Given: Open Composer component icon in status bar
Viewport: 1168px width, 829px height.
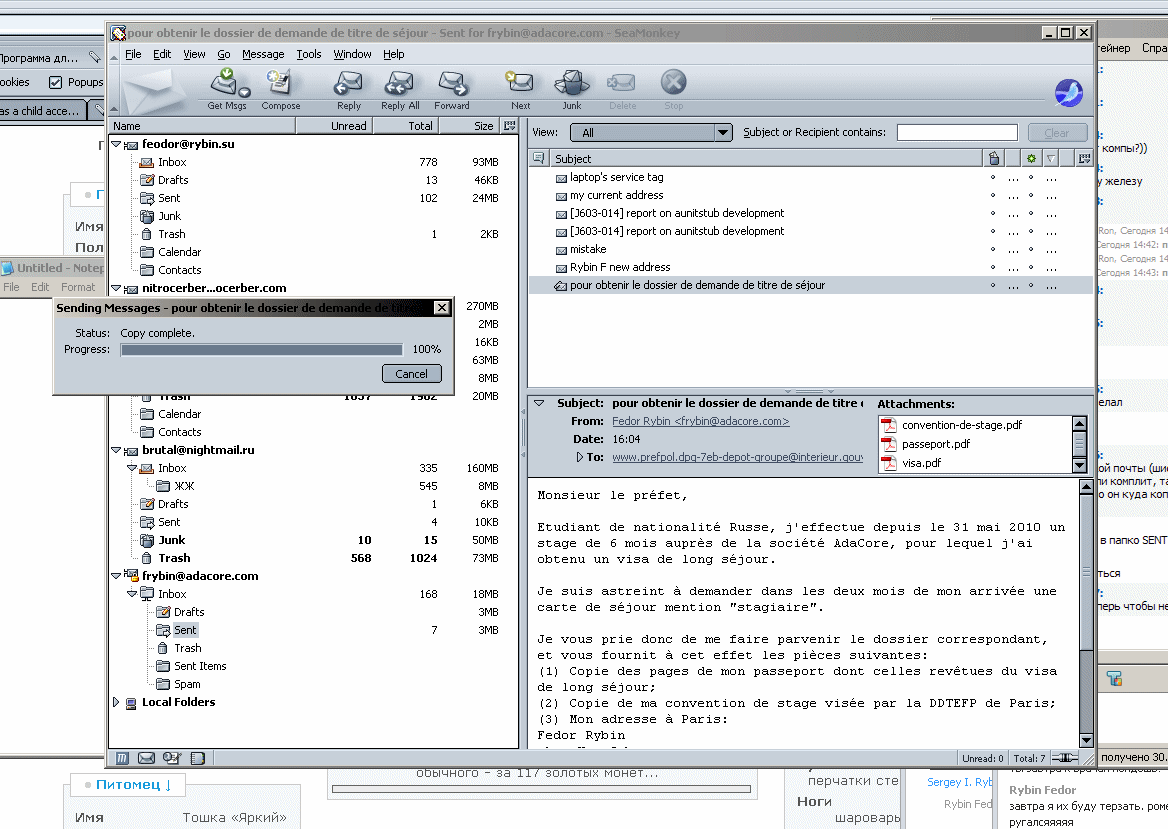Looking at the screenshot, I should 172,757.
